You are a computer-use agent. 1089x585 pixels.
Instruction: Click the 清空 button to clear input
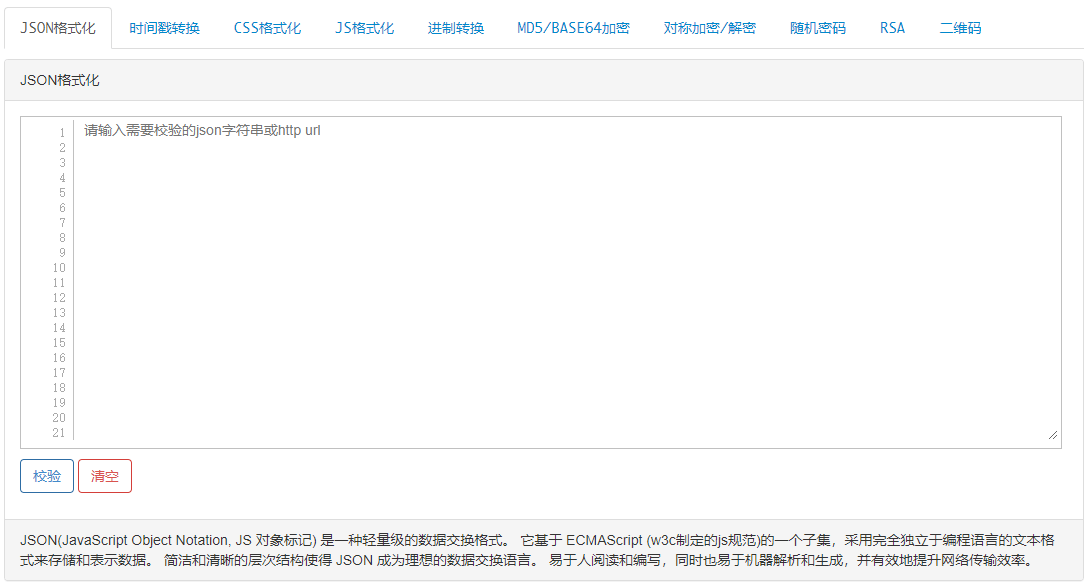point(104,475)
